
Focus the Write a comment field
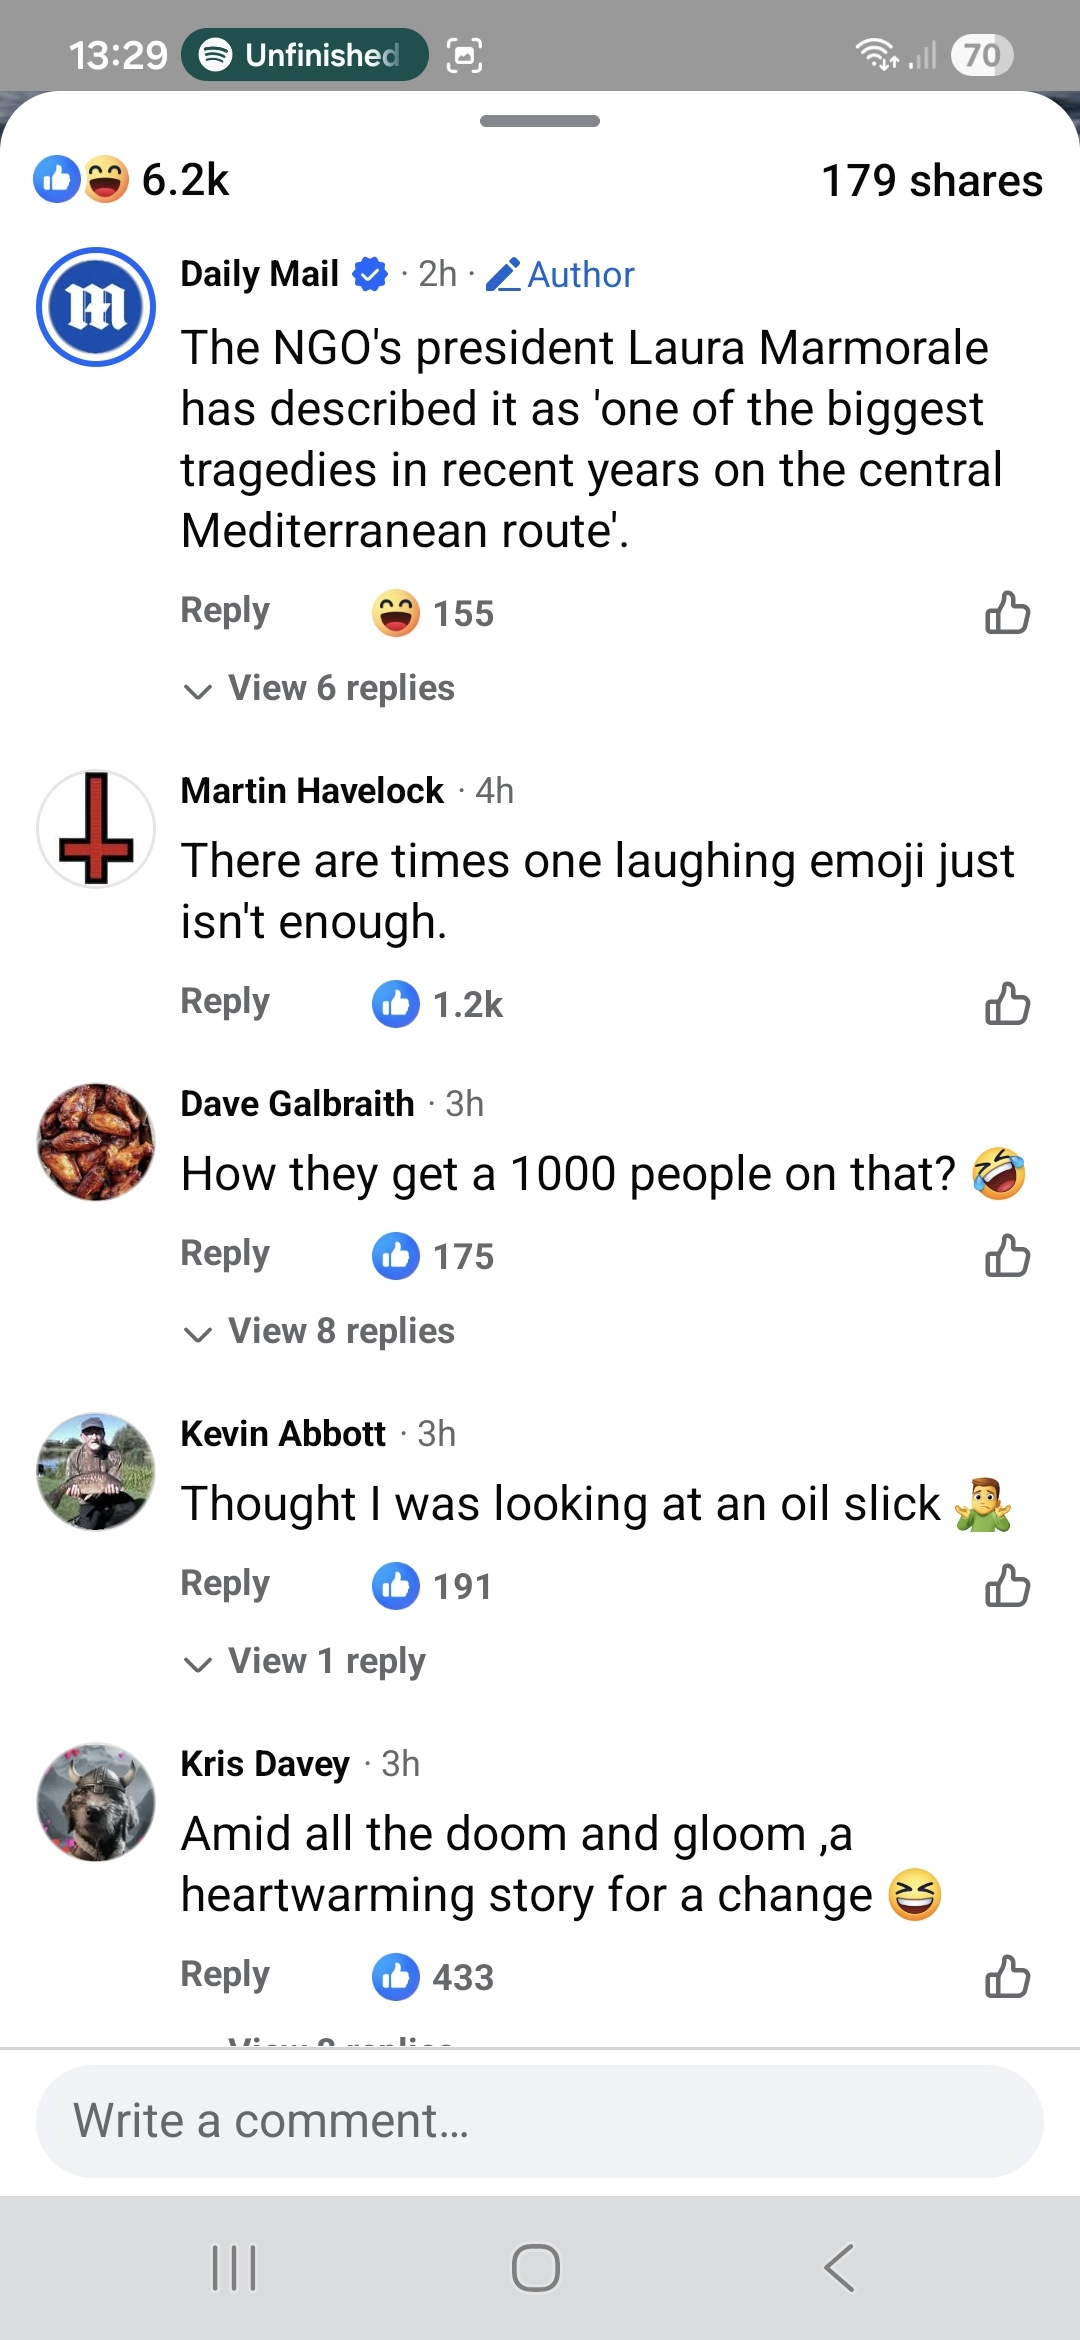click(540, 2121)
